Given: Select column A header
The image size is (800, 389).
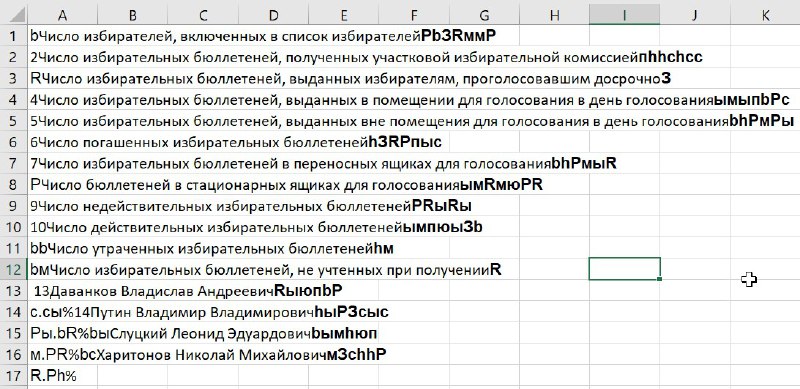Looking at the screenshot, I should 62,15.
